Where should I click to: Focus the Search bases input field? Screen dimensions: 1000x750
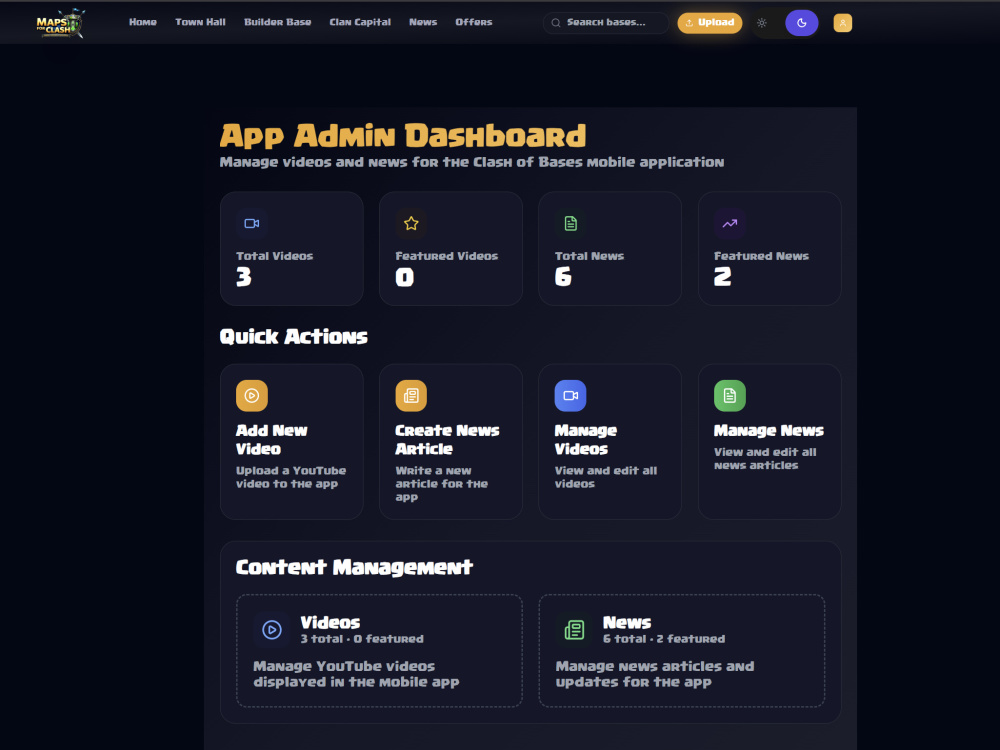[x=606, y=23]
